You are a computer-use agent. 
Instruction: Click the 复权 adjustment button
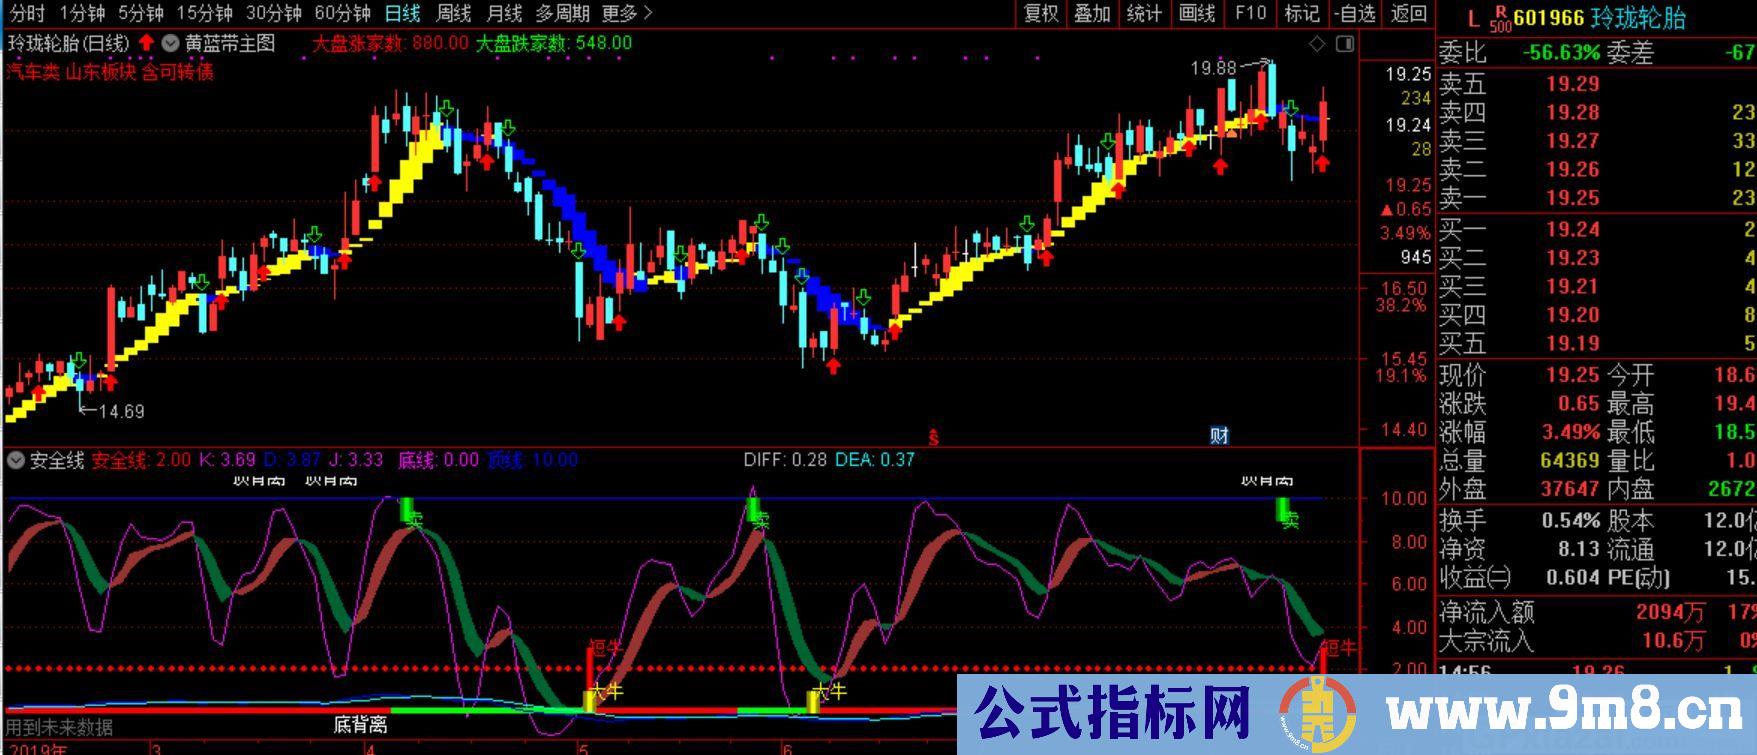pos(1041,13)
